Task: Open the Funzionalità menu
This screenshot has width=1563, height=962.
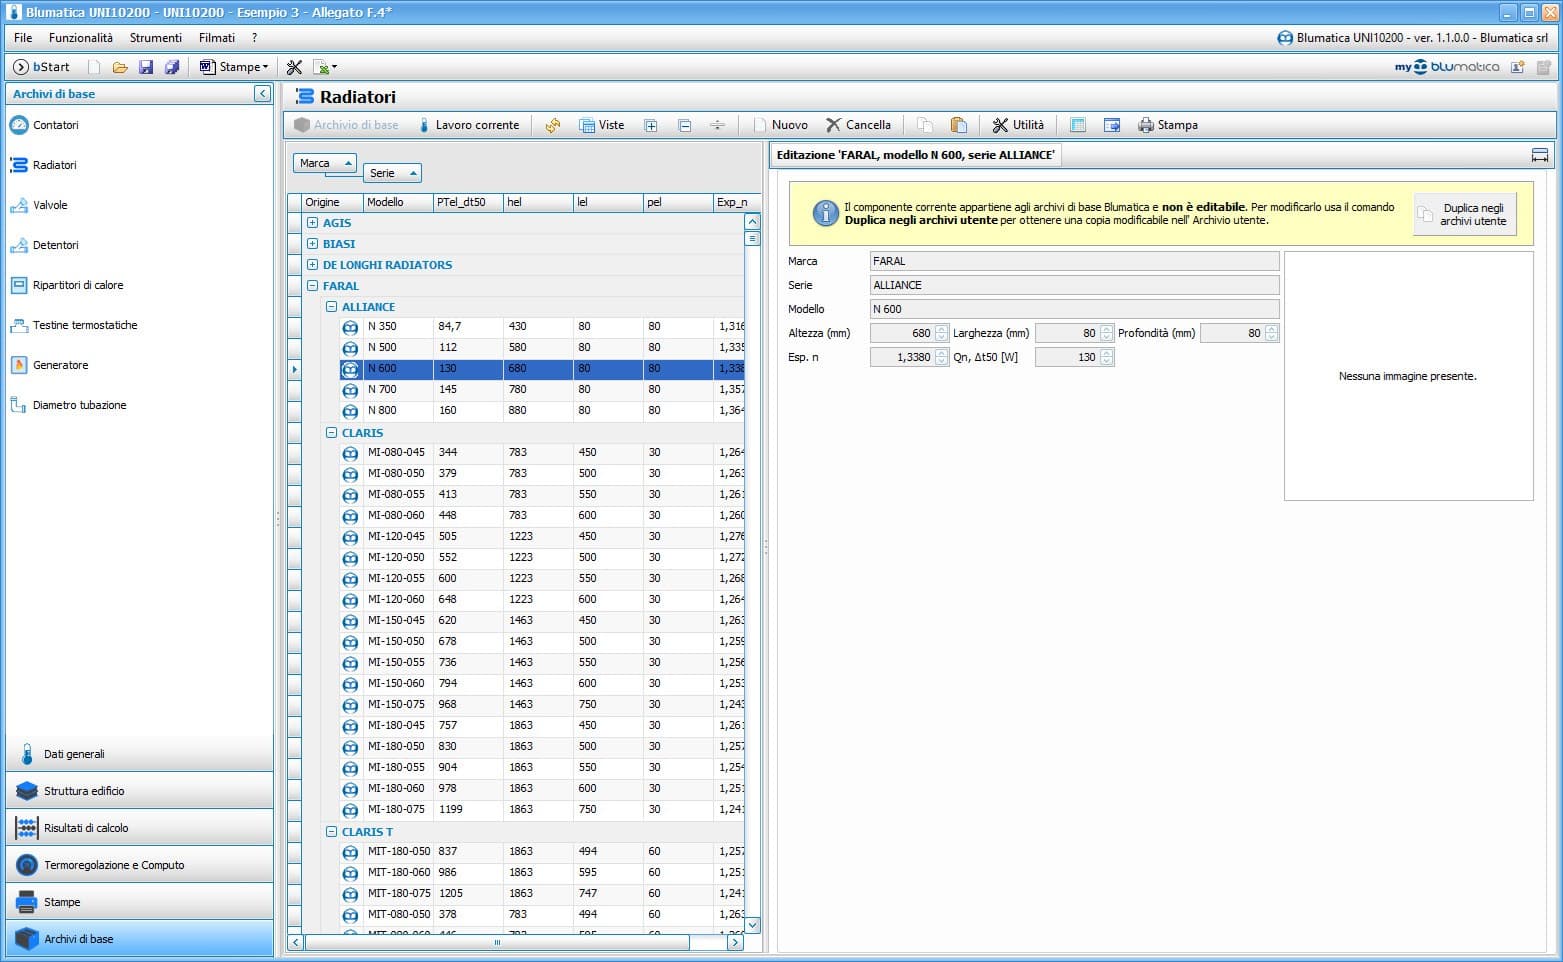Action: click(81, 38)
